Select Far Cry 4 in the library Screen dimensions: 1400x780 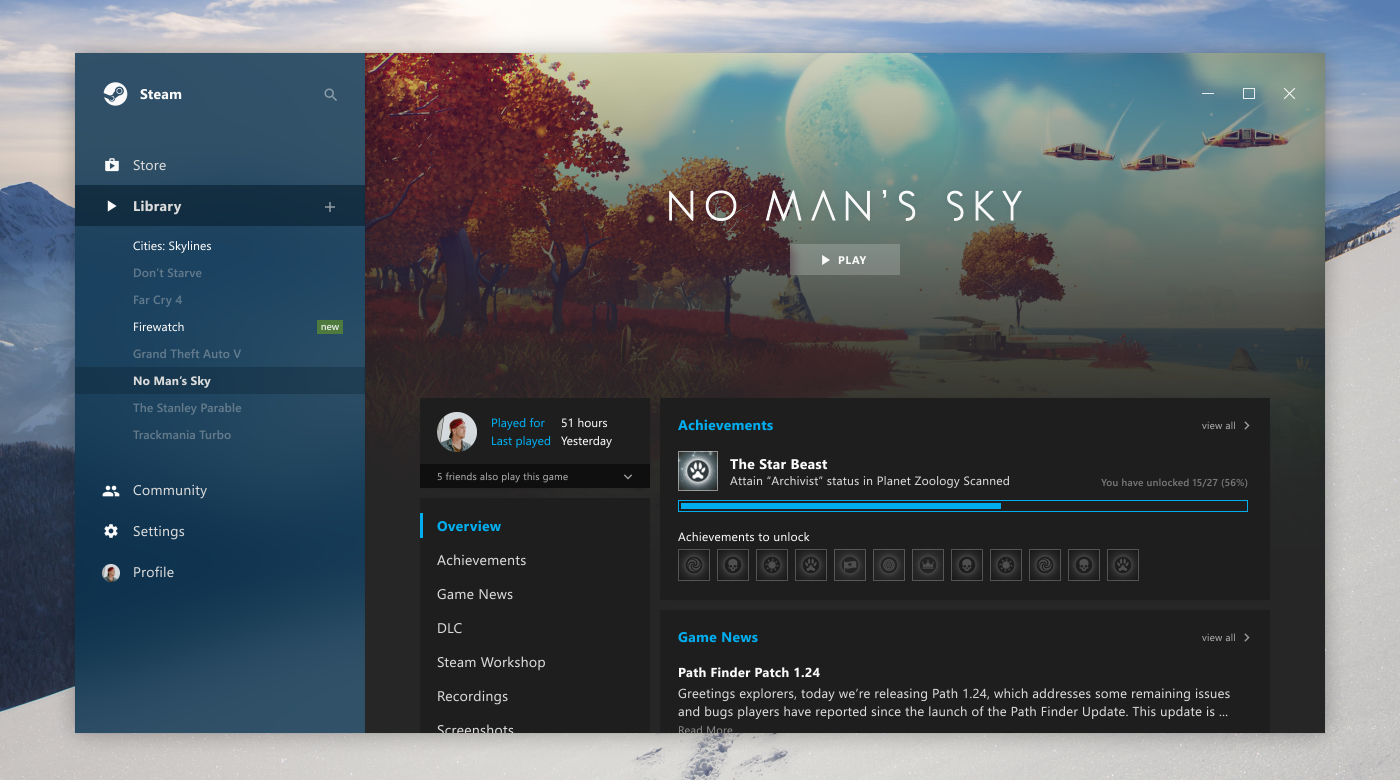158,300
